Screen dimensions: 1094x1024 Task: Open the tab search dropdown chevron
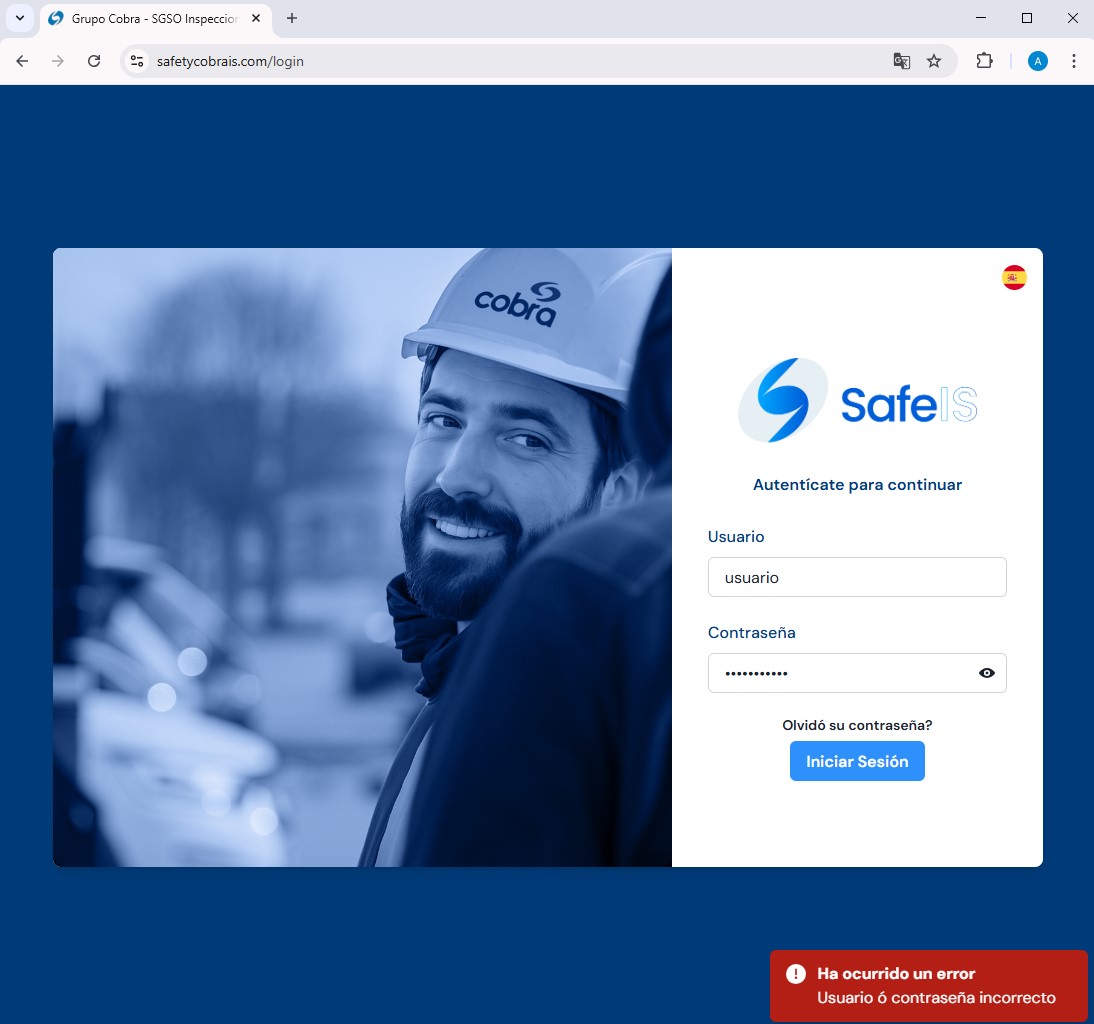tap(20, 18)
